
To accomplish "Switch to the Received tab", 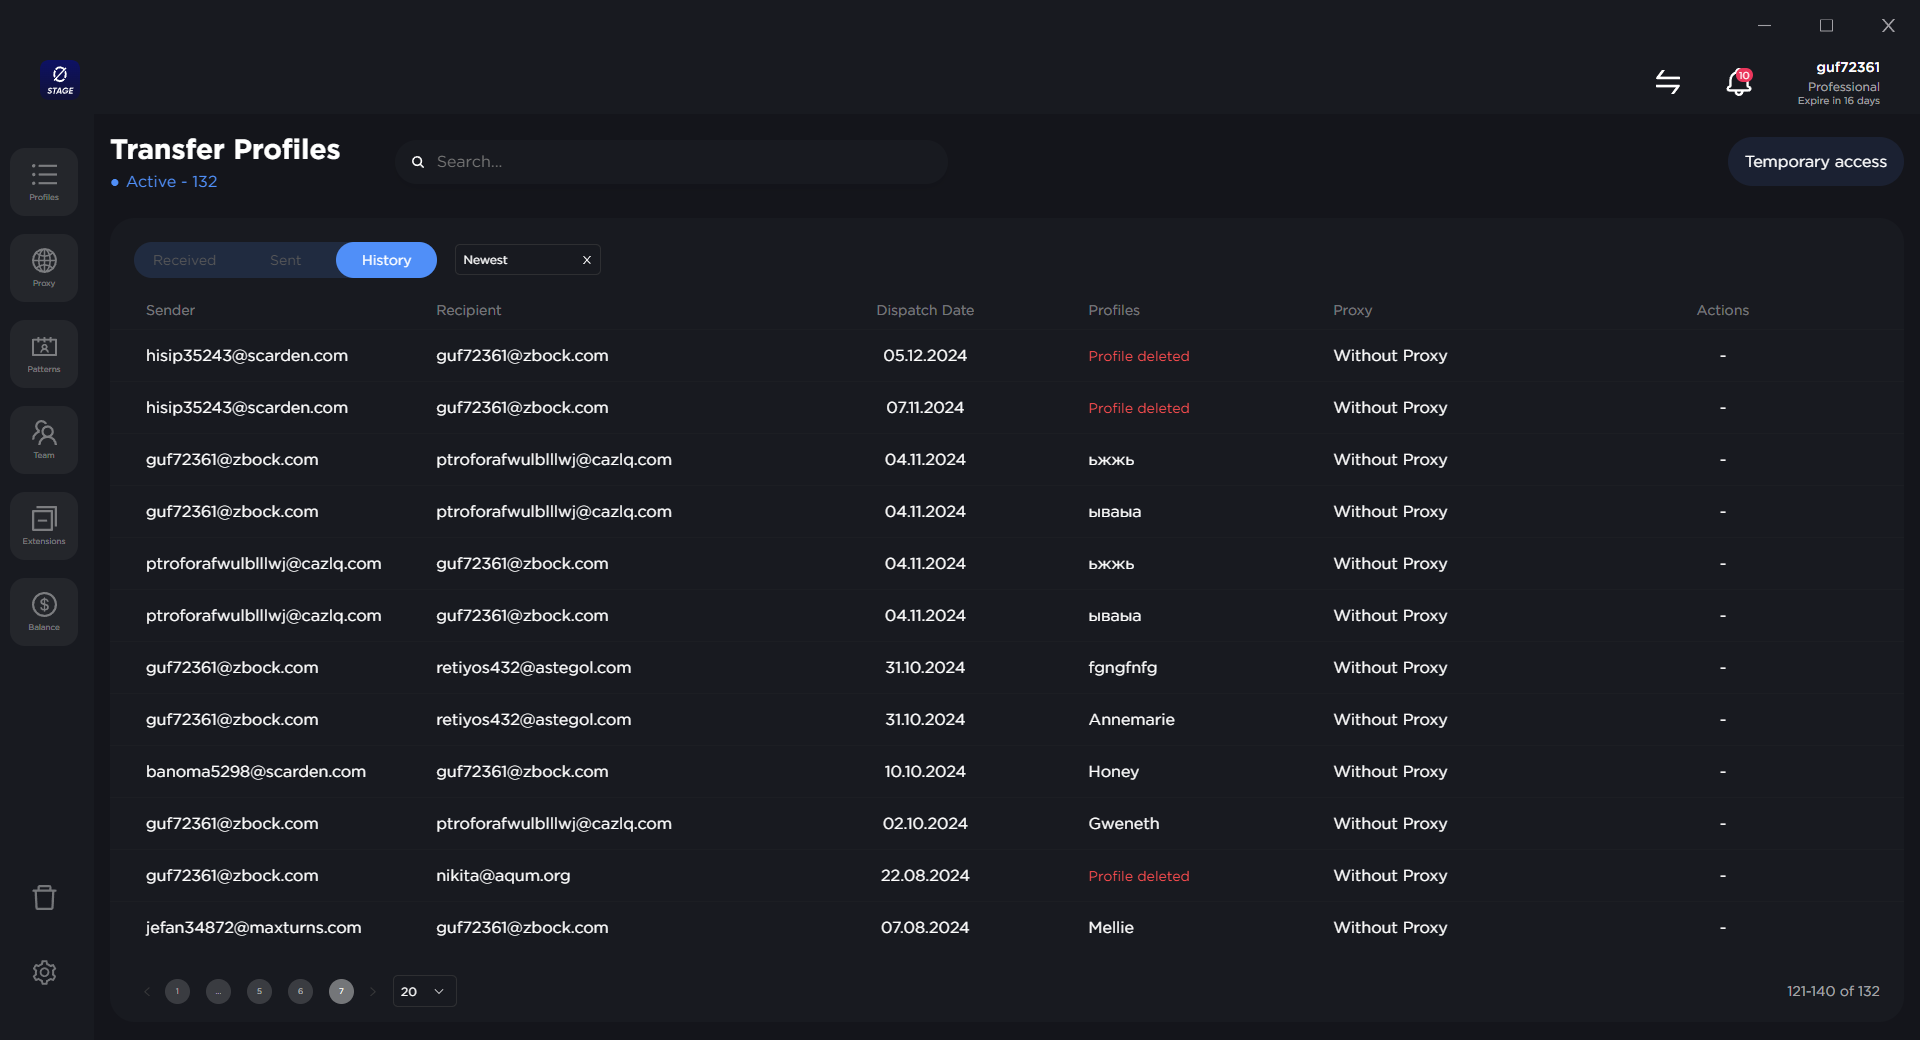I will pyautogui.click(x=184, y=260).
